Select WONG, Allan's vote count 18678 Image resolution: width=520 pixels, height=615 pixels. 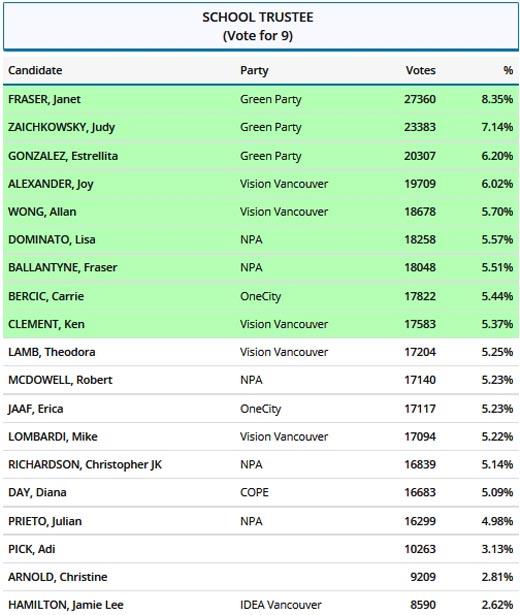pyautogui.click(x=420, y=212)
